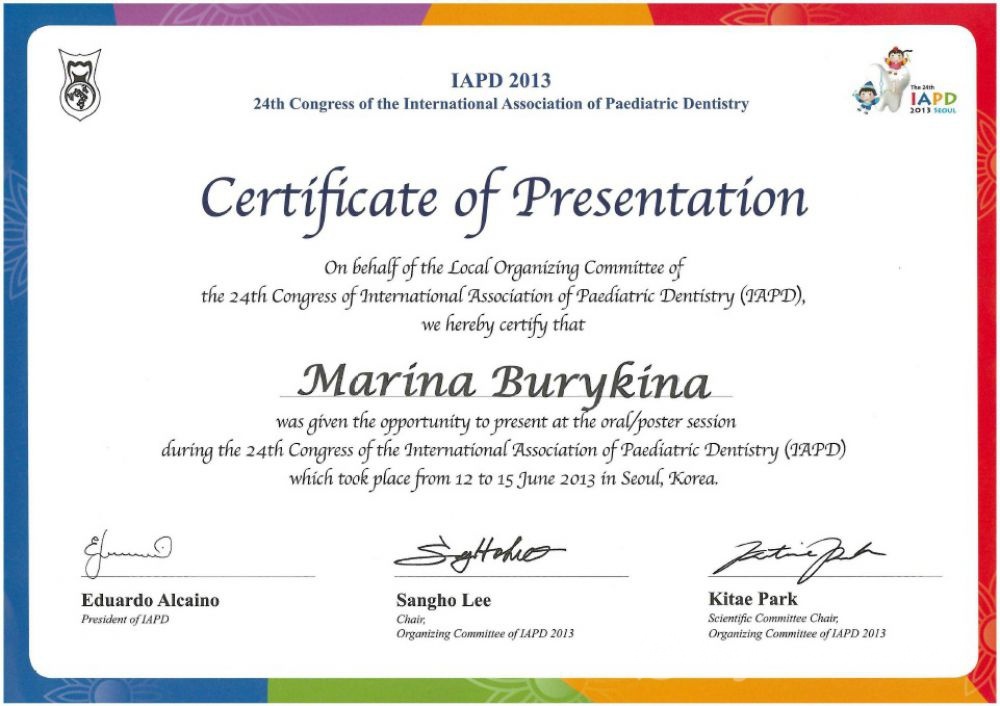Click the '24th Congress' subtitle under the header

coord(500,104)
